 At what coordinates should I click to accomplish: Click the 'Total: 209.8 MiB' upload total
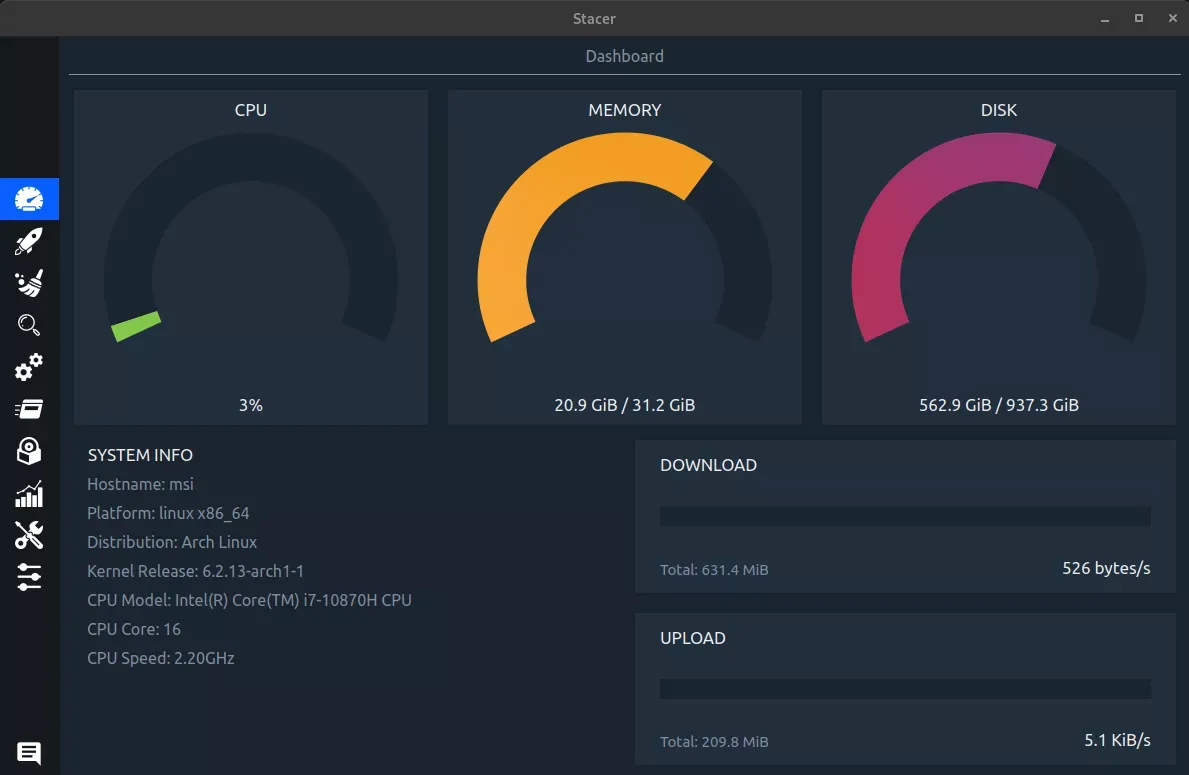point(714,742)
